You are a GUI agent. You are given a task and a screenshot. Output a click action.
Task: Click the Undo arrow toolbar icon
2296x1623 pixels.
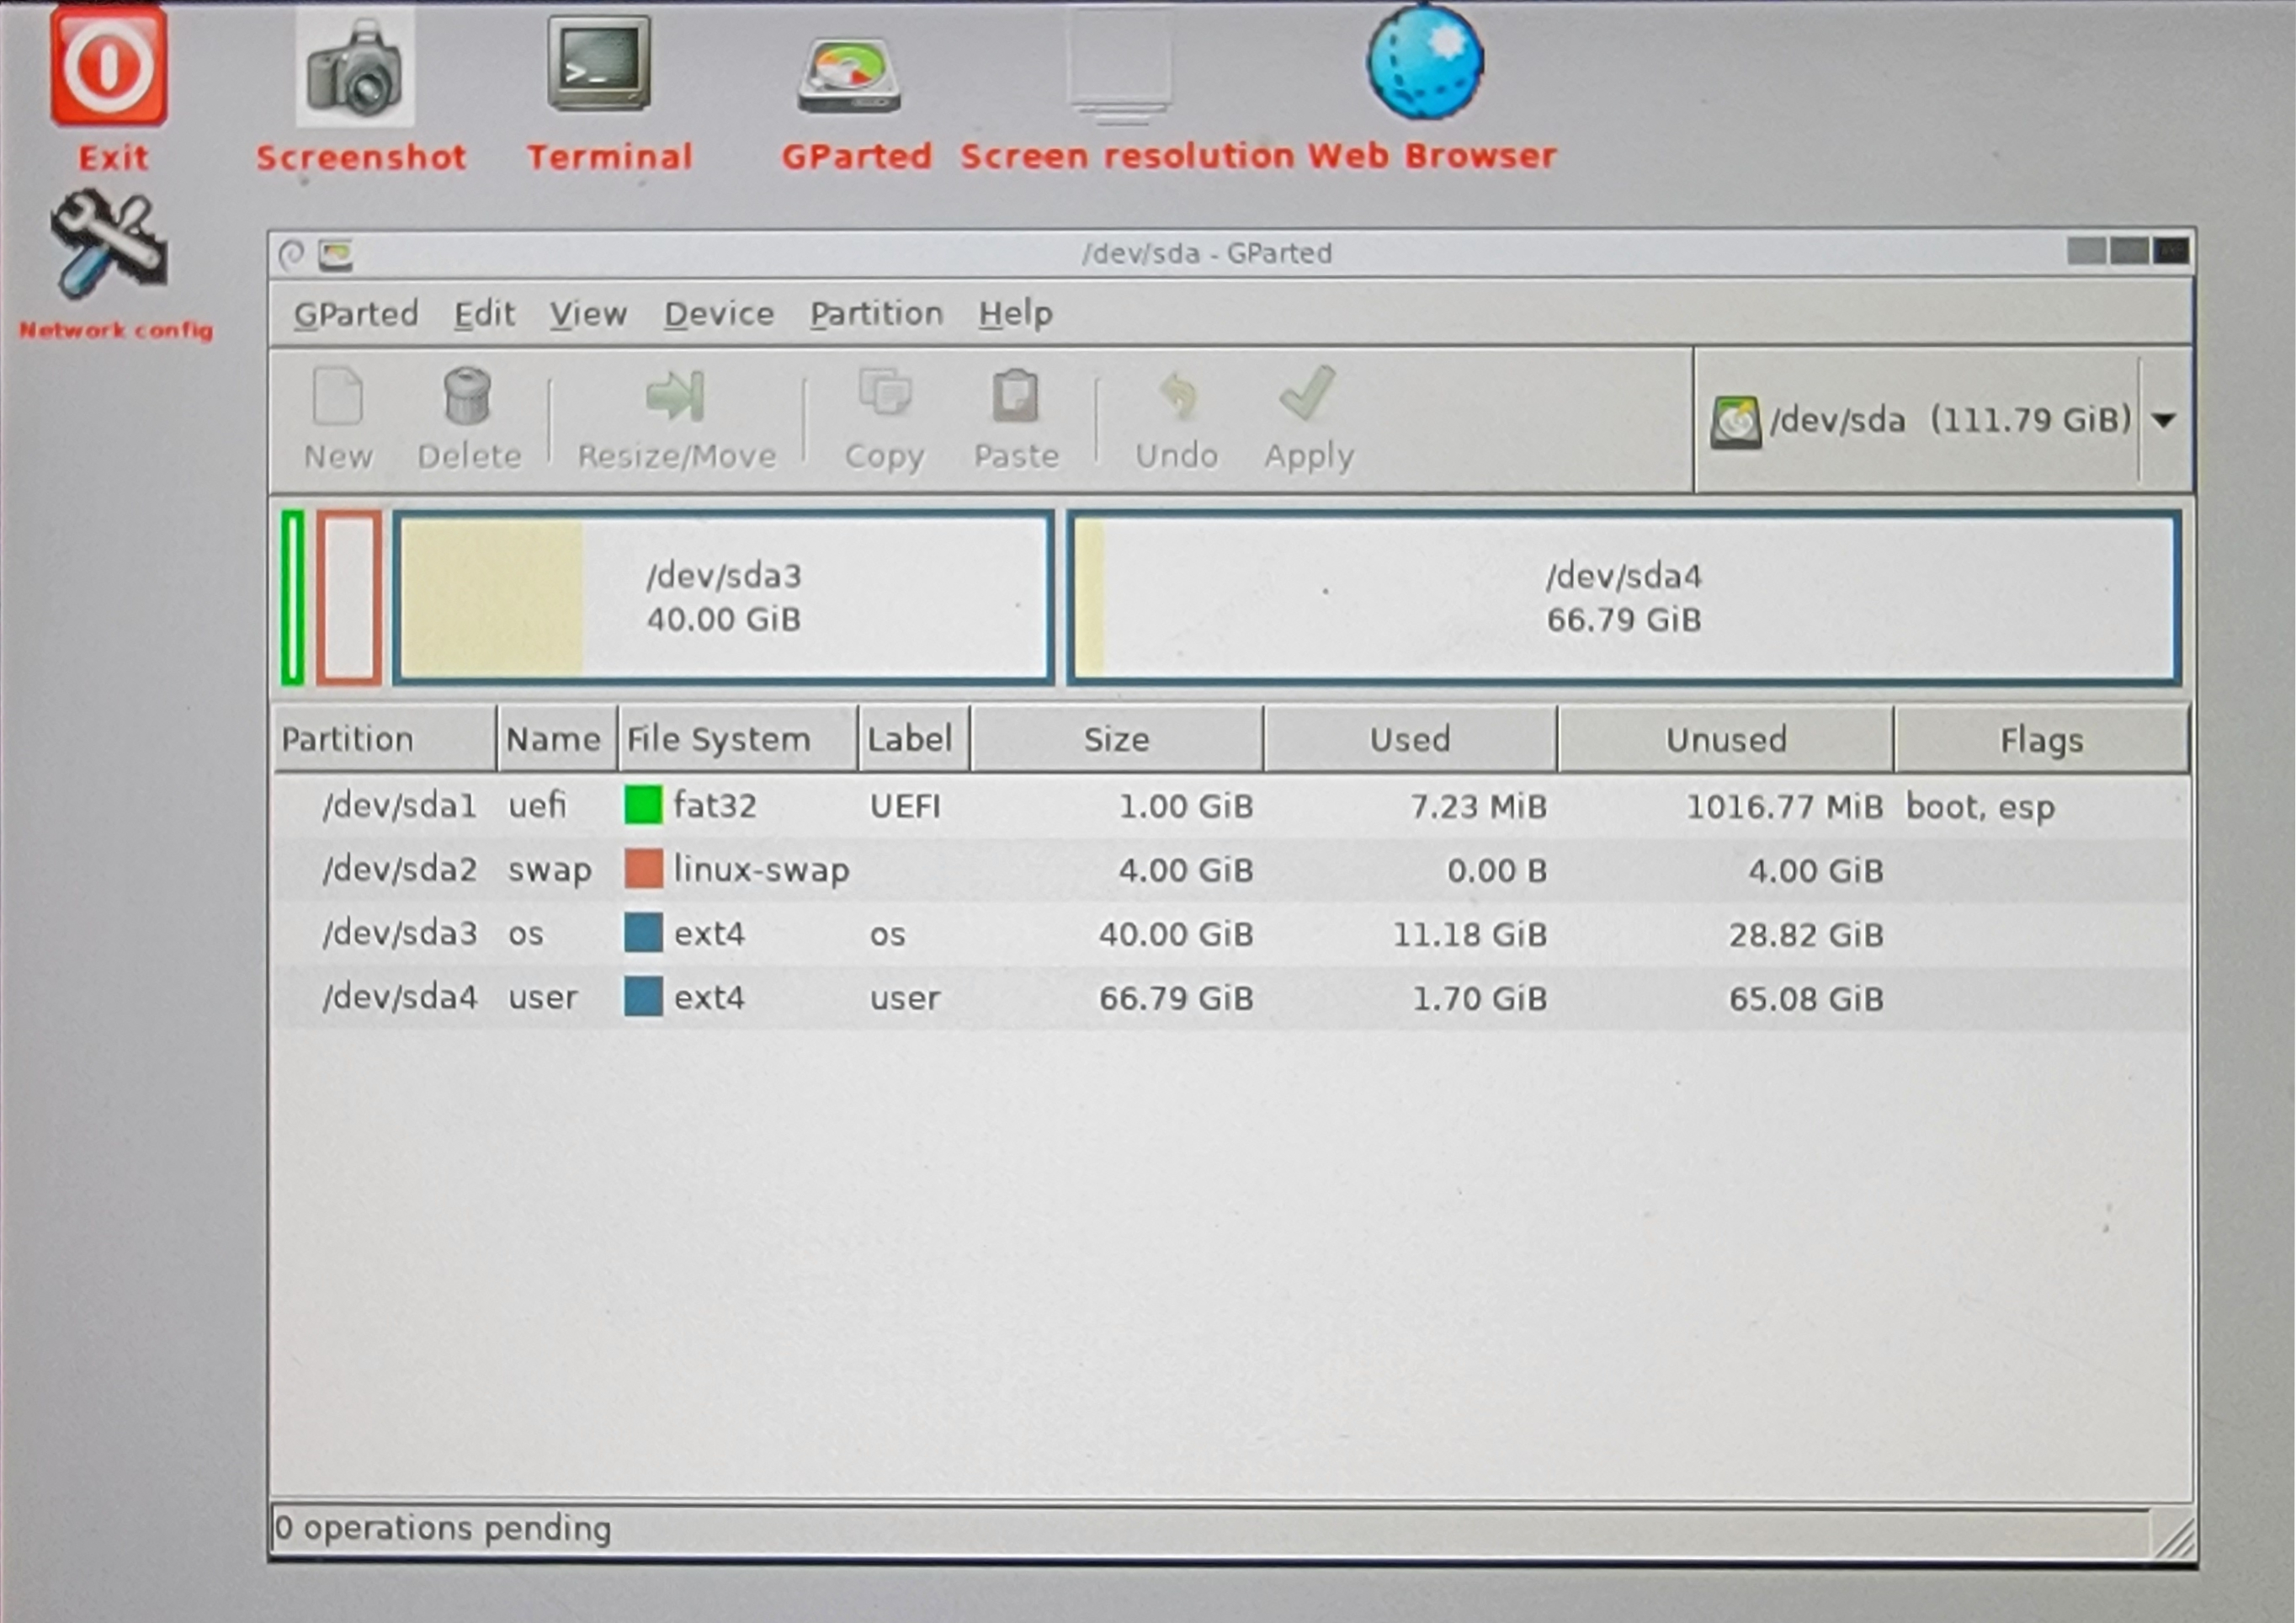(1177, 397)
